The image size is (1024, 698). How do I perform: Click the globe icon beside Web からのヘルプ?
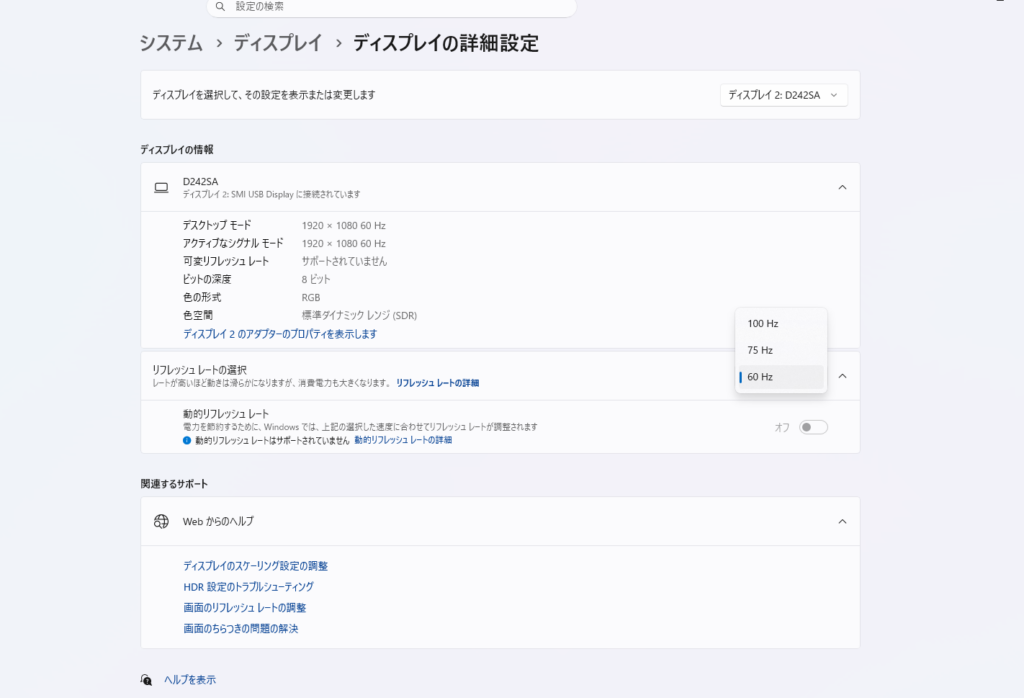[x=161, y=521]
